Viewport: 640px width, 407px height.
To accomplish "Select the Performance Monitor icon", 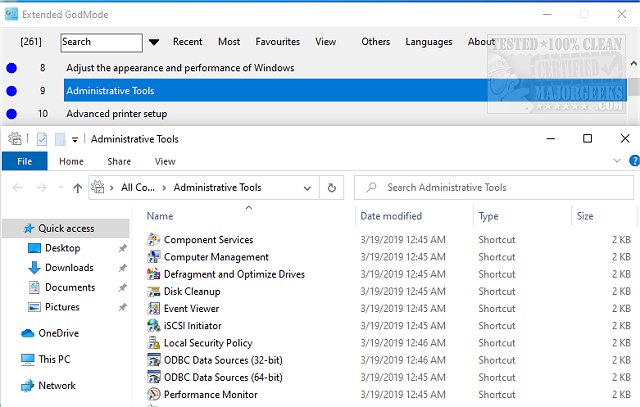I will [x=154, y=395].
